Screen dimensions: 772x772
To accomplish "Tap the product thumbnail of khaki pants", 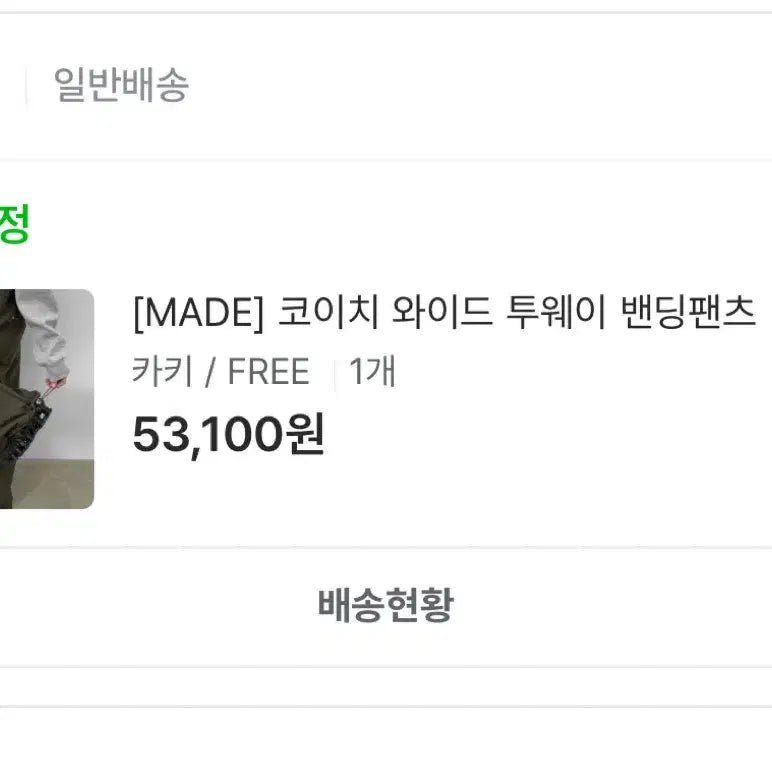I will pos(46,398).
